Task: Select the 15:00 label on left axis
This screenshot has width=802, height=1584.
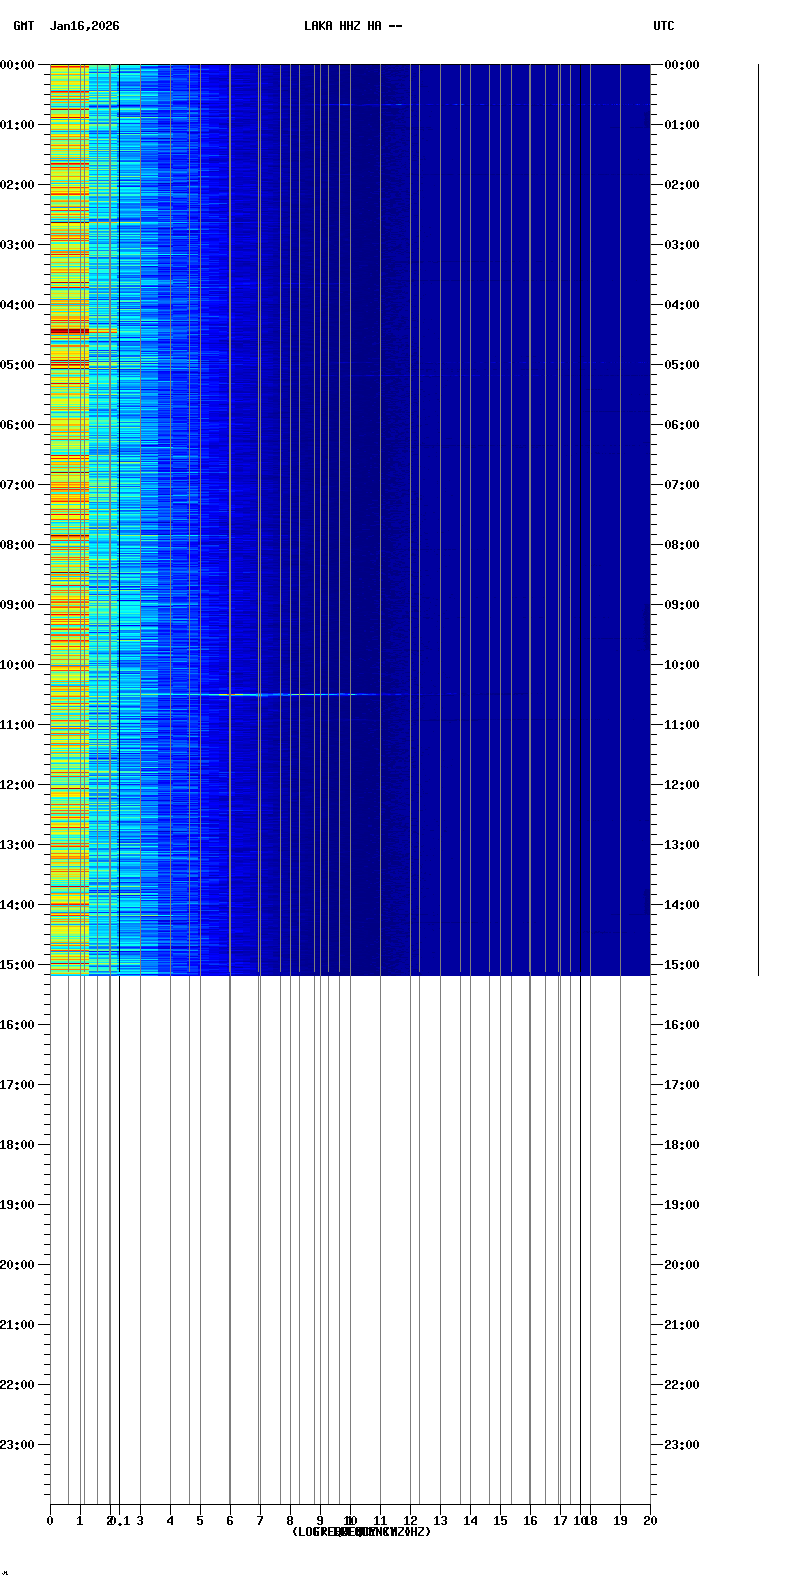Action: pos(17,965)
